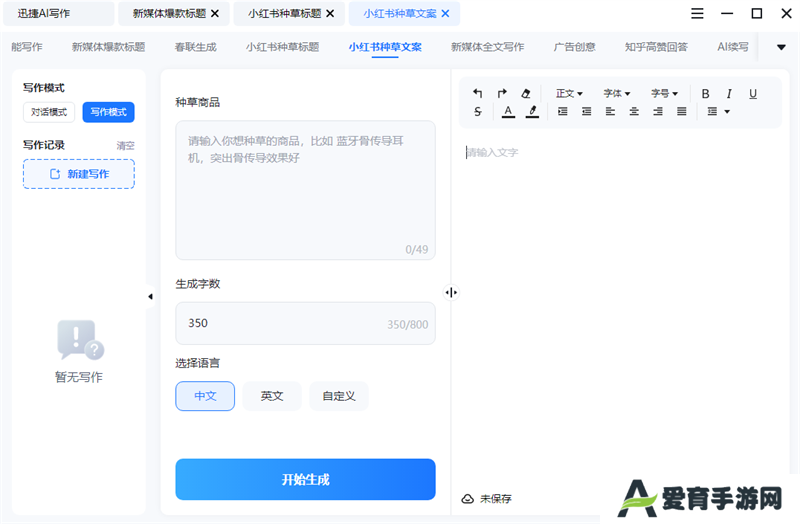Focus the 种草商品 product description field
The height and width of the screenshot is (524, 800).
click(x=305, y=190)
